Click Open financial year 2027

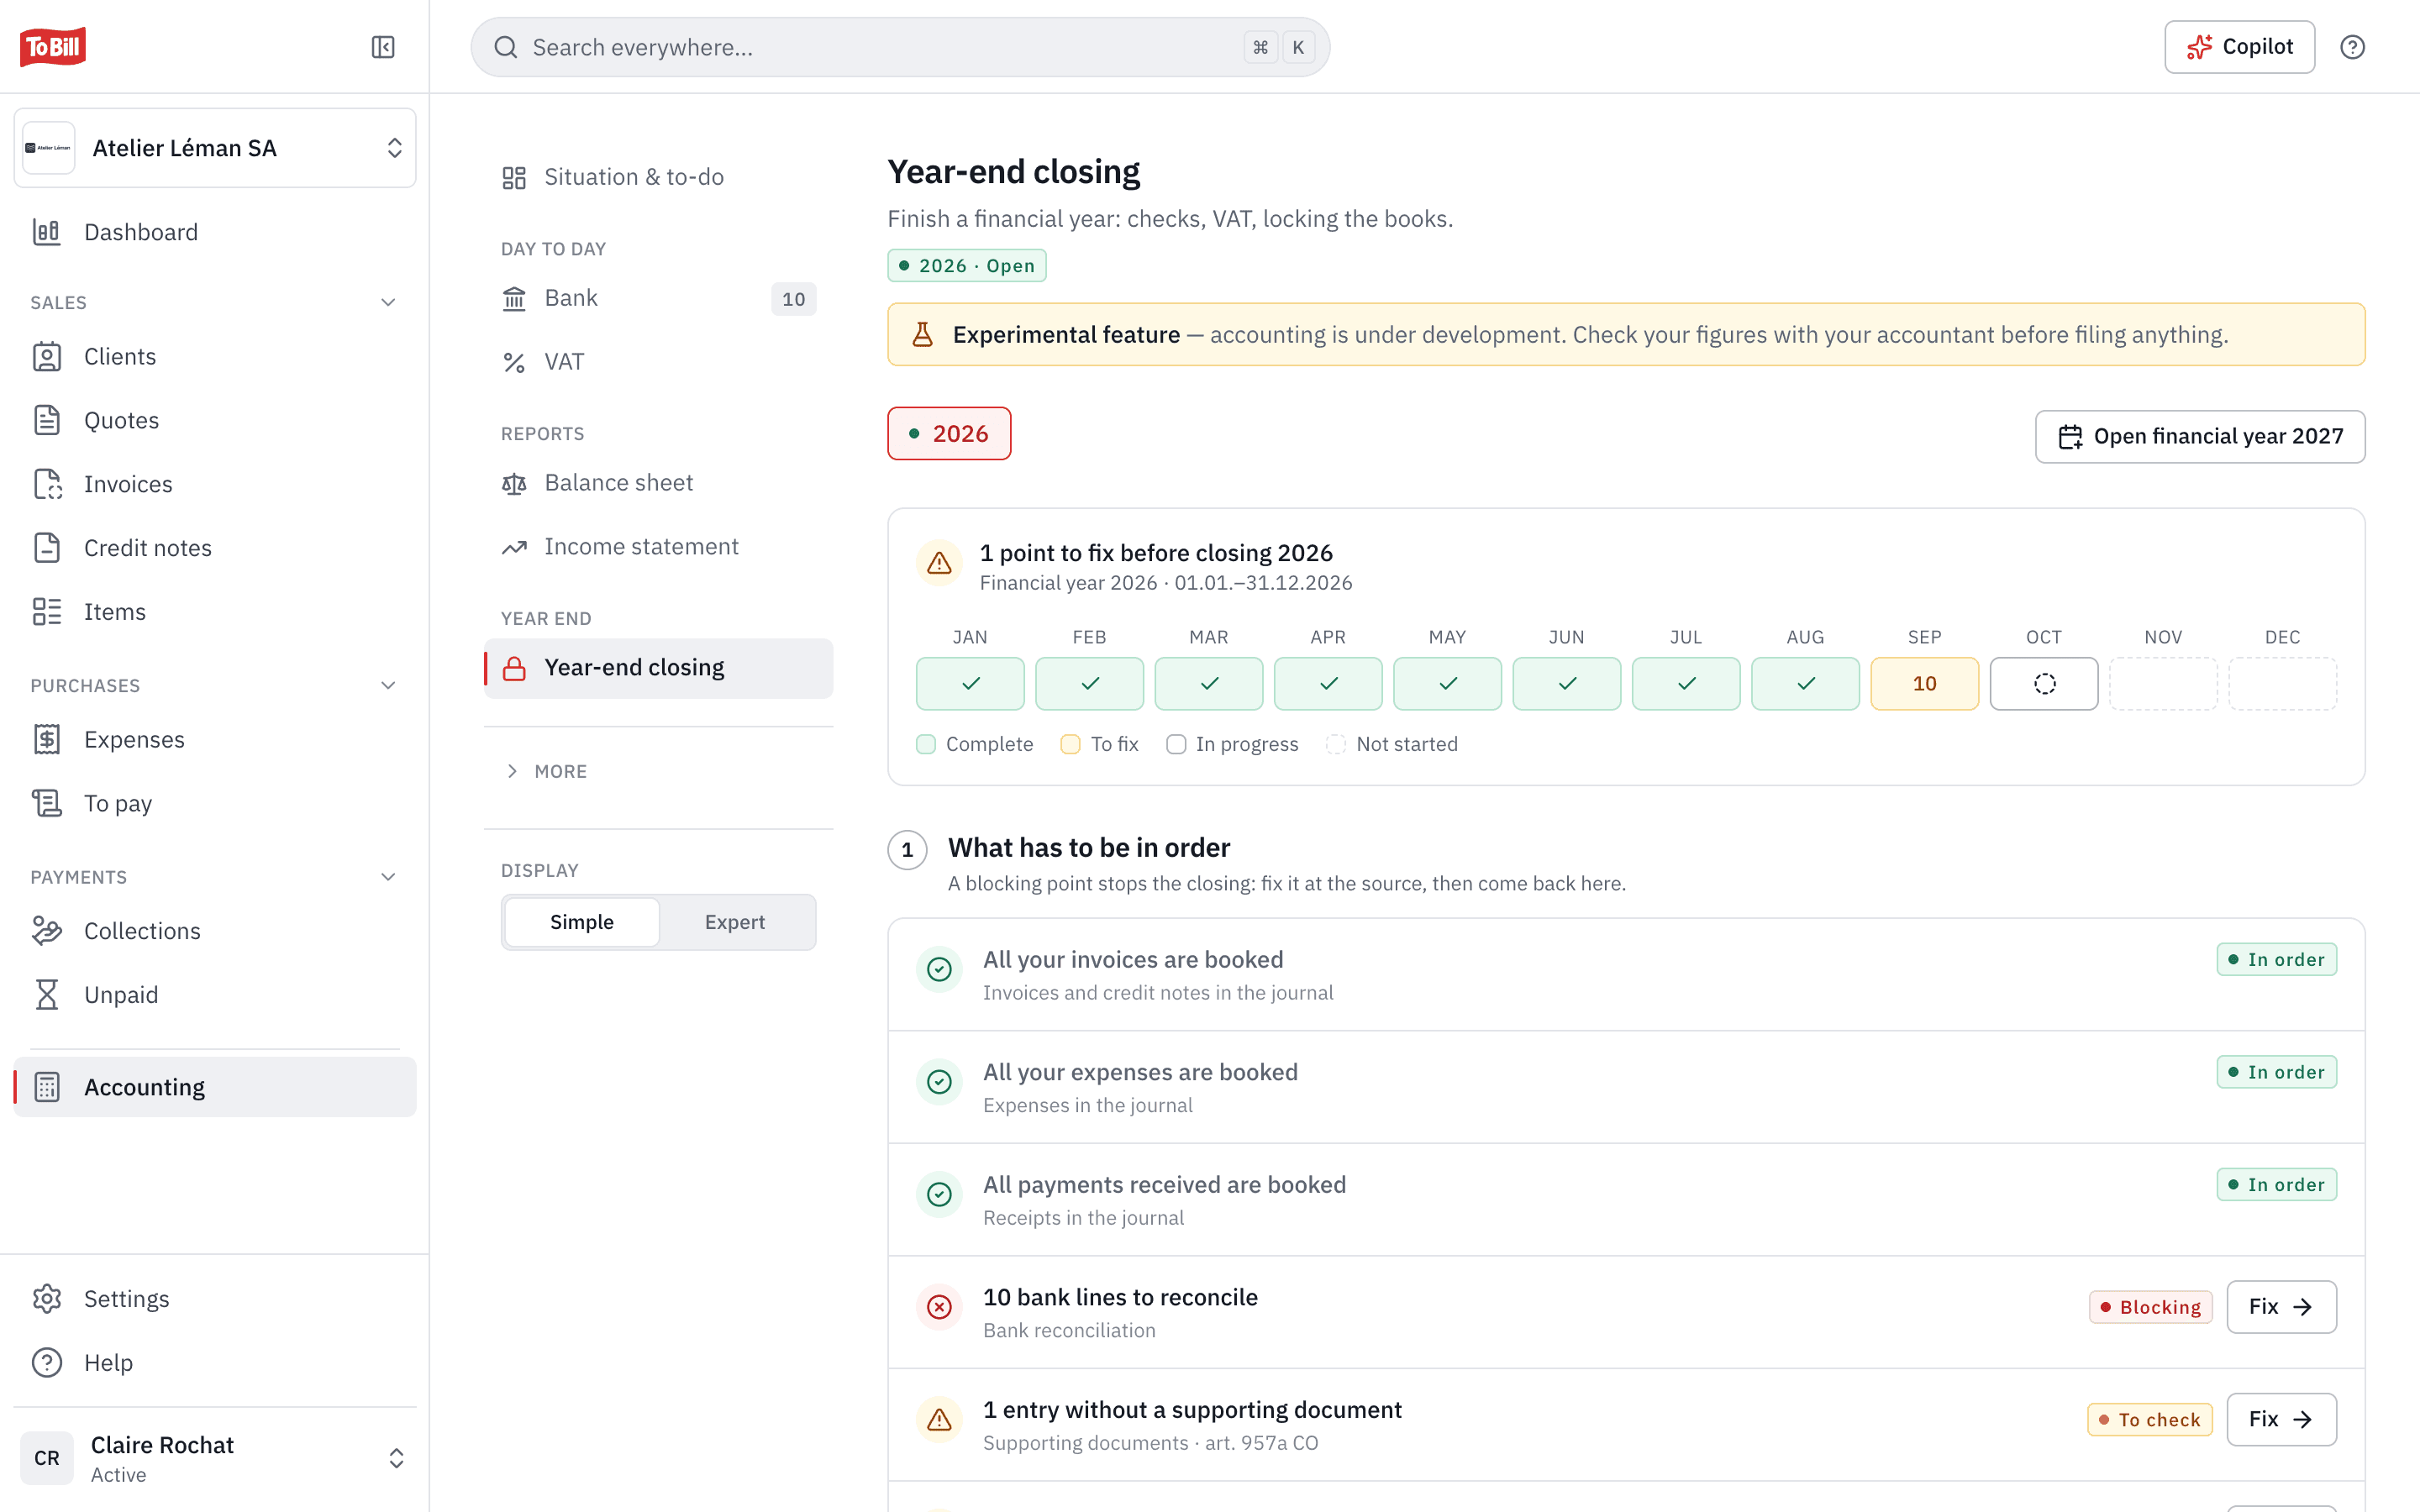pos(2200,436)
